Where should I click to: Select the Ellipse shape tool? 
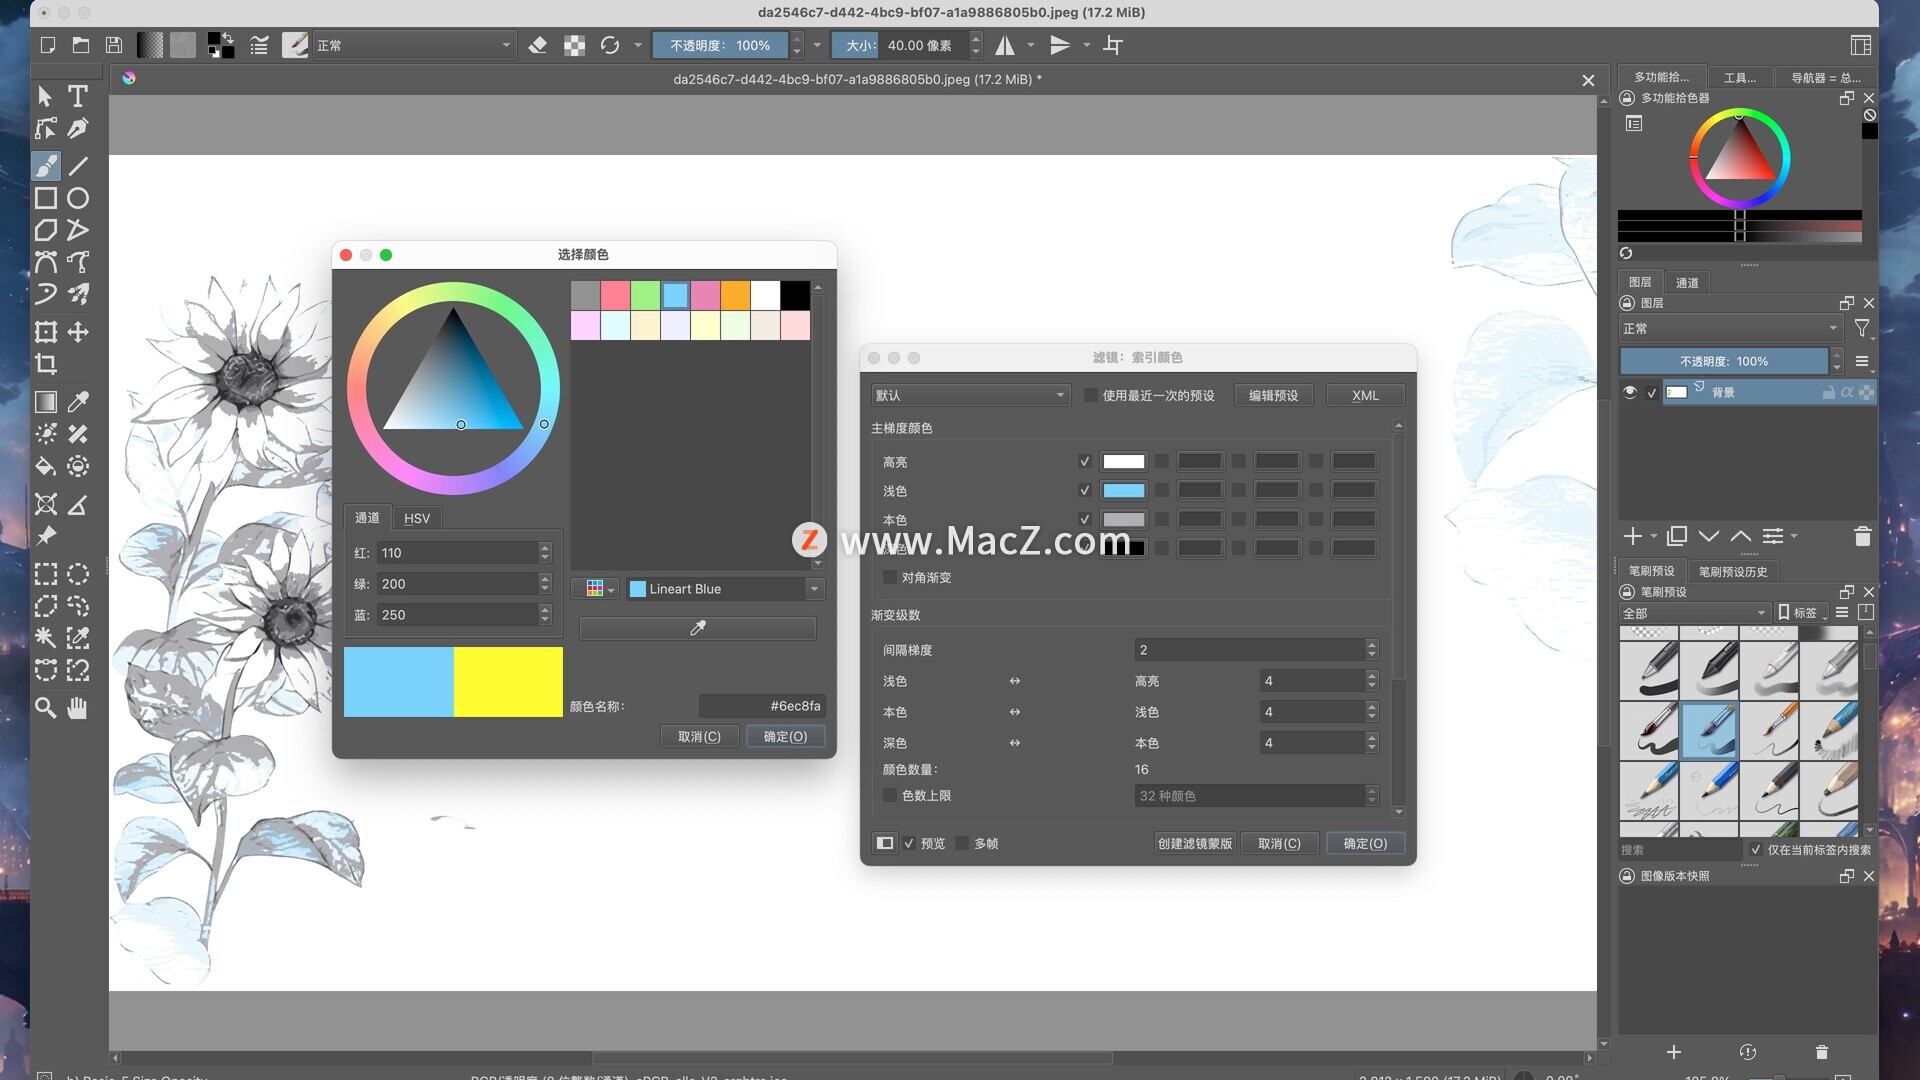click(x=78, y=198)
